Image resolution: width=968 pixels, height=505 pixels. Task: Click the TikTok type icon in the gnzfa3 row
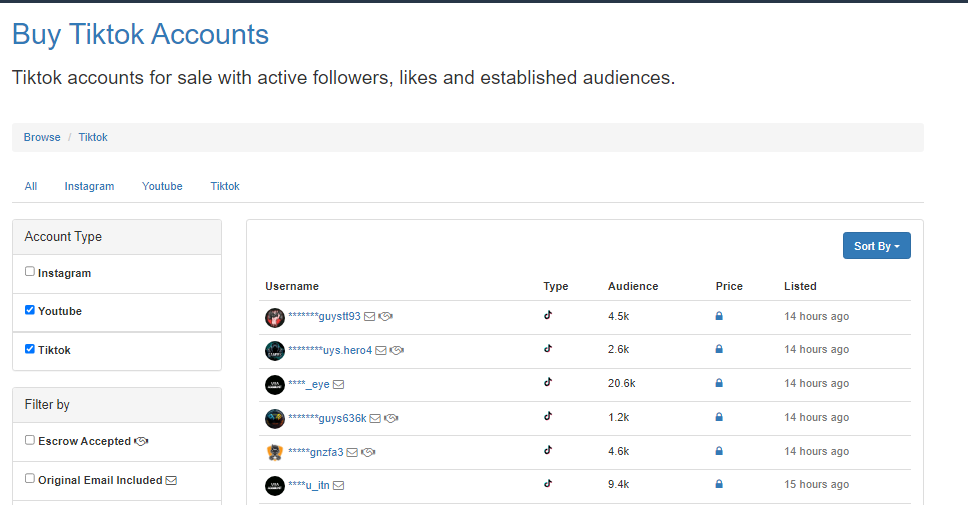tap(548, 450)
